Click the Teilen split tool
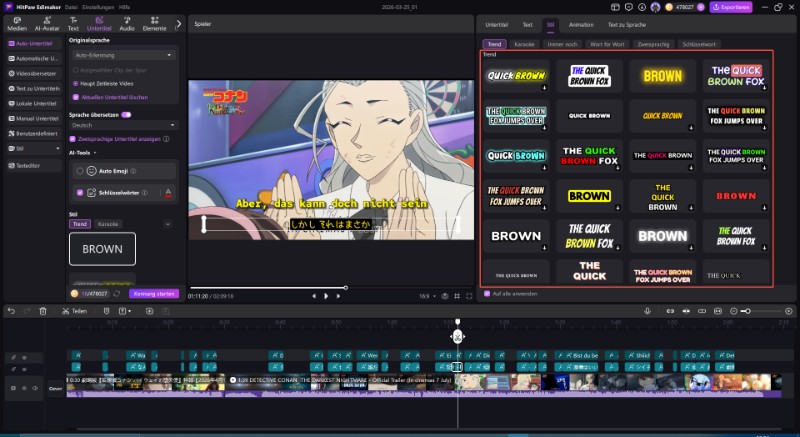 pos(74,311)
